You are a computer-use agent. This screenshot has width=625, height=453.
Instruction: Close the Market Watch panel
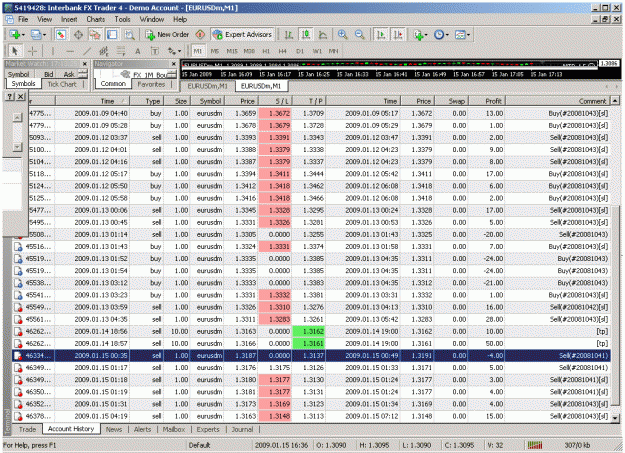85,64
